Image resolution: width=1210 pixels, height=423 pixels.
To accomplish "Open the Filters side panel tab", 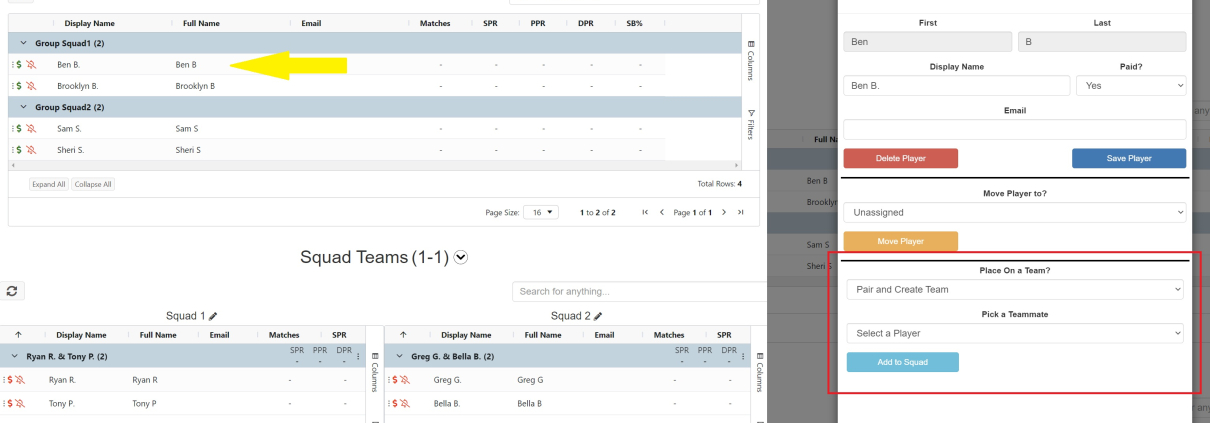I will 751,124.
